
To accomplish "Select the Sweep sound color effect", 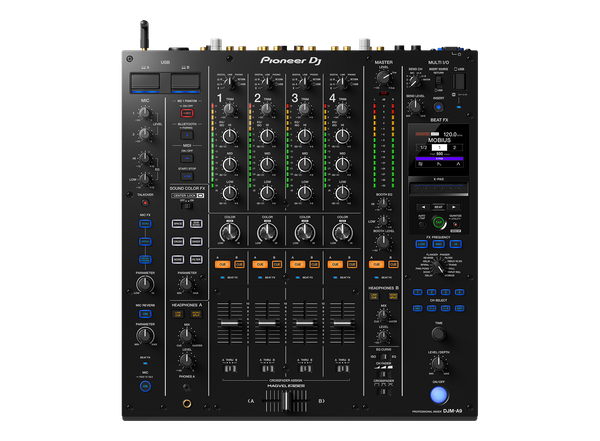I will 196,242.
